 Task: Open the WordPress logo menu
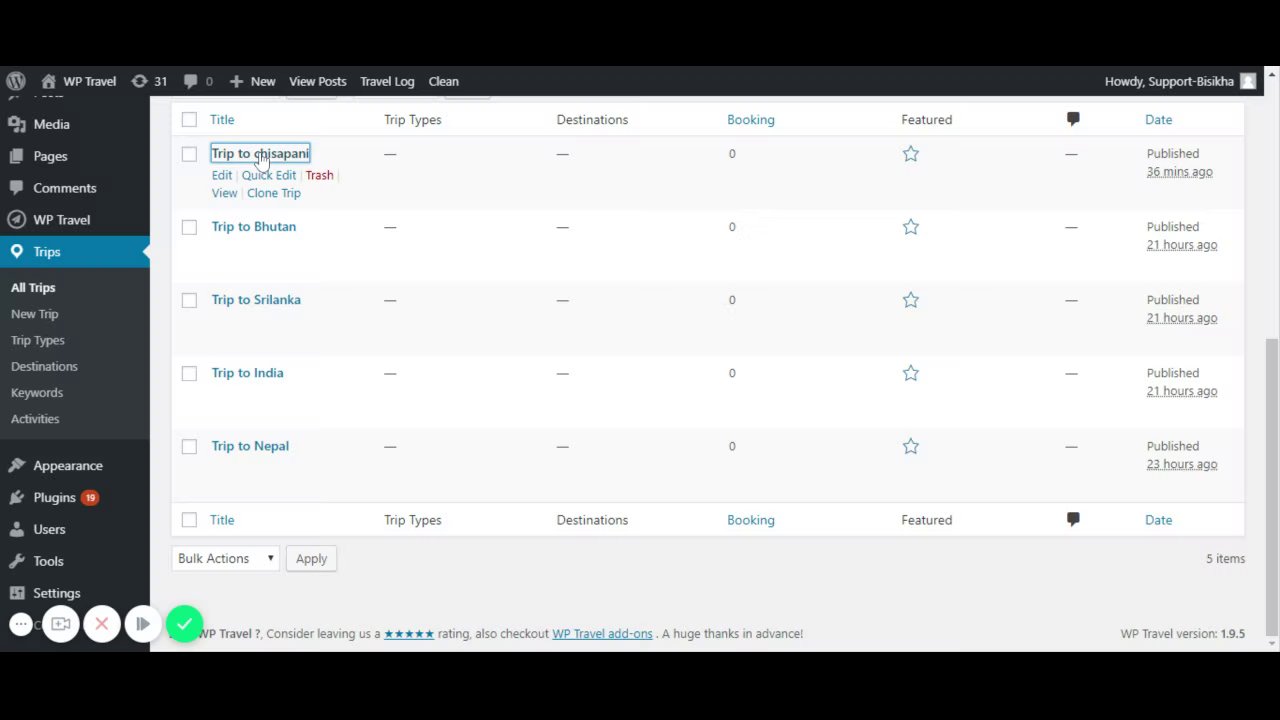pyautogui.click(x=16, y=81)
